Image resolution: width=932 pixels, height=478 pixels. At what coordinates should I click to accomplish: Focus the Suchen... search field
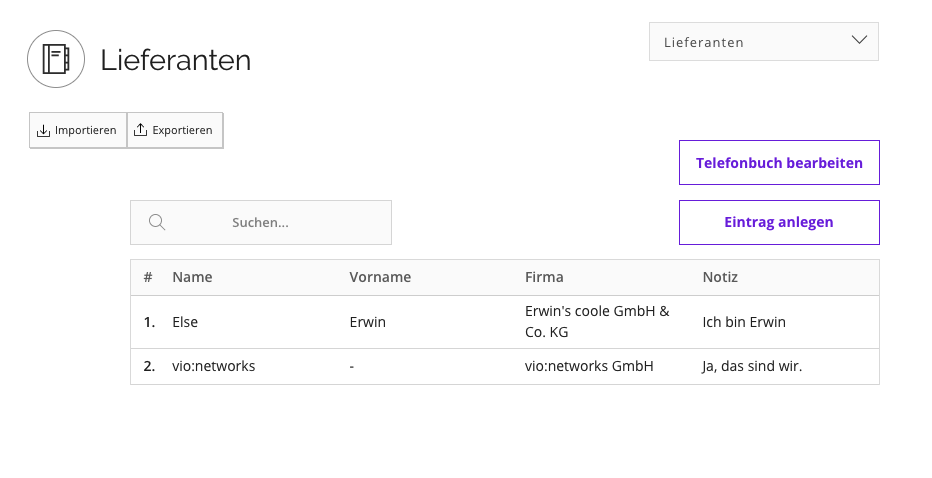click(x=261, y=222)
